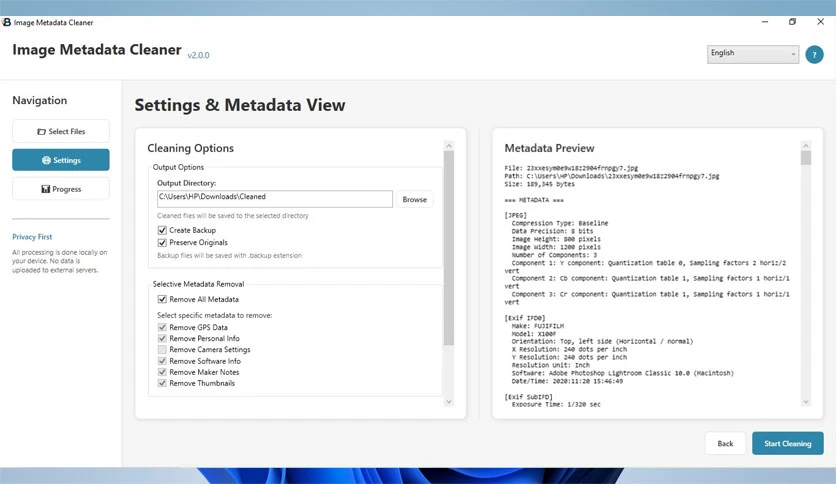Toggle the Preserve Originals checkbox

tap(162, 243)
